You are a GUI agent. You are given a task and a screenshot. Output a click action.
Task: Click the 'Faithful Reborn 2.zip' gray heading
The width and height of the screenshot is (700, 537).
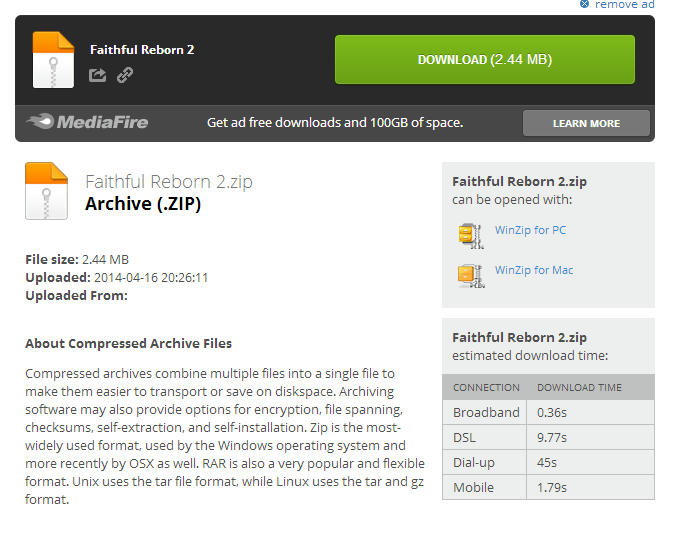tap(169, 182)
